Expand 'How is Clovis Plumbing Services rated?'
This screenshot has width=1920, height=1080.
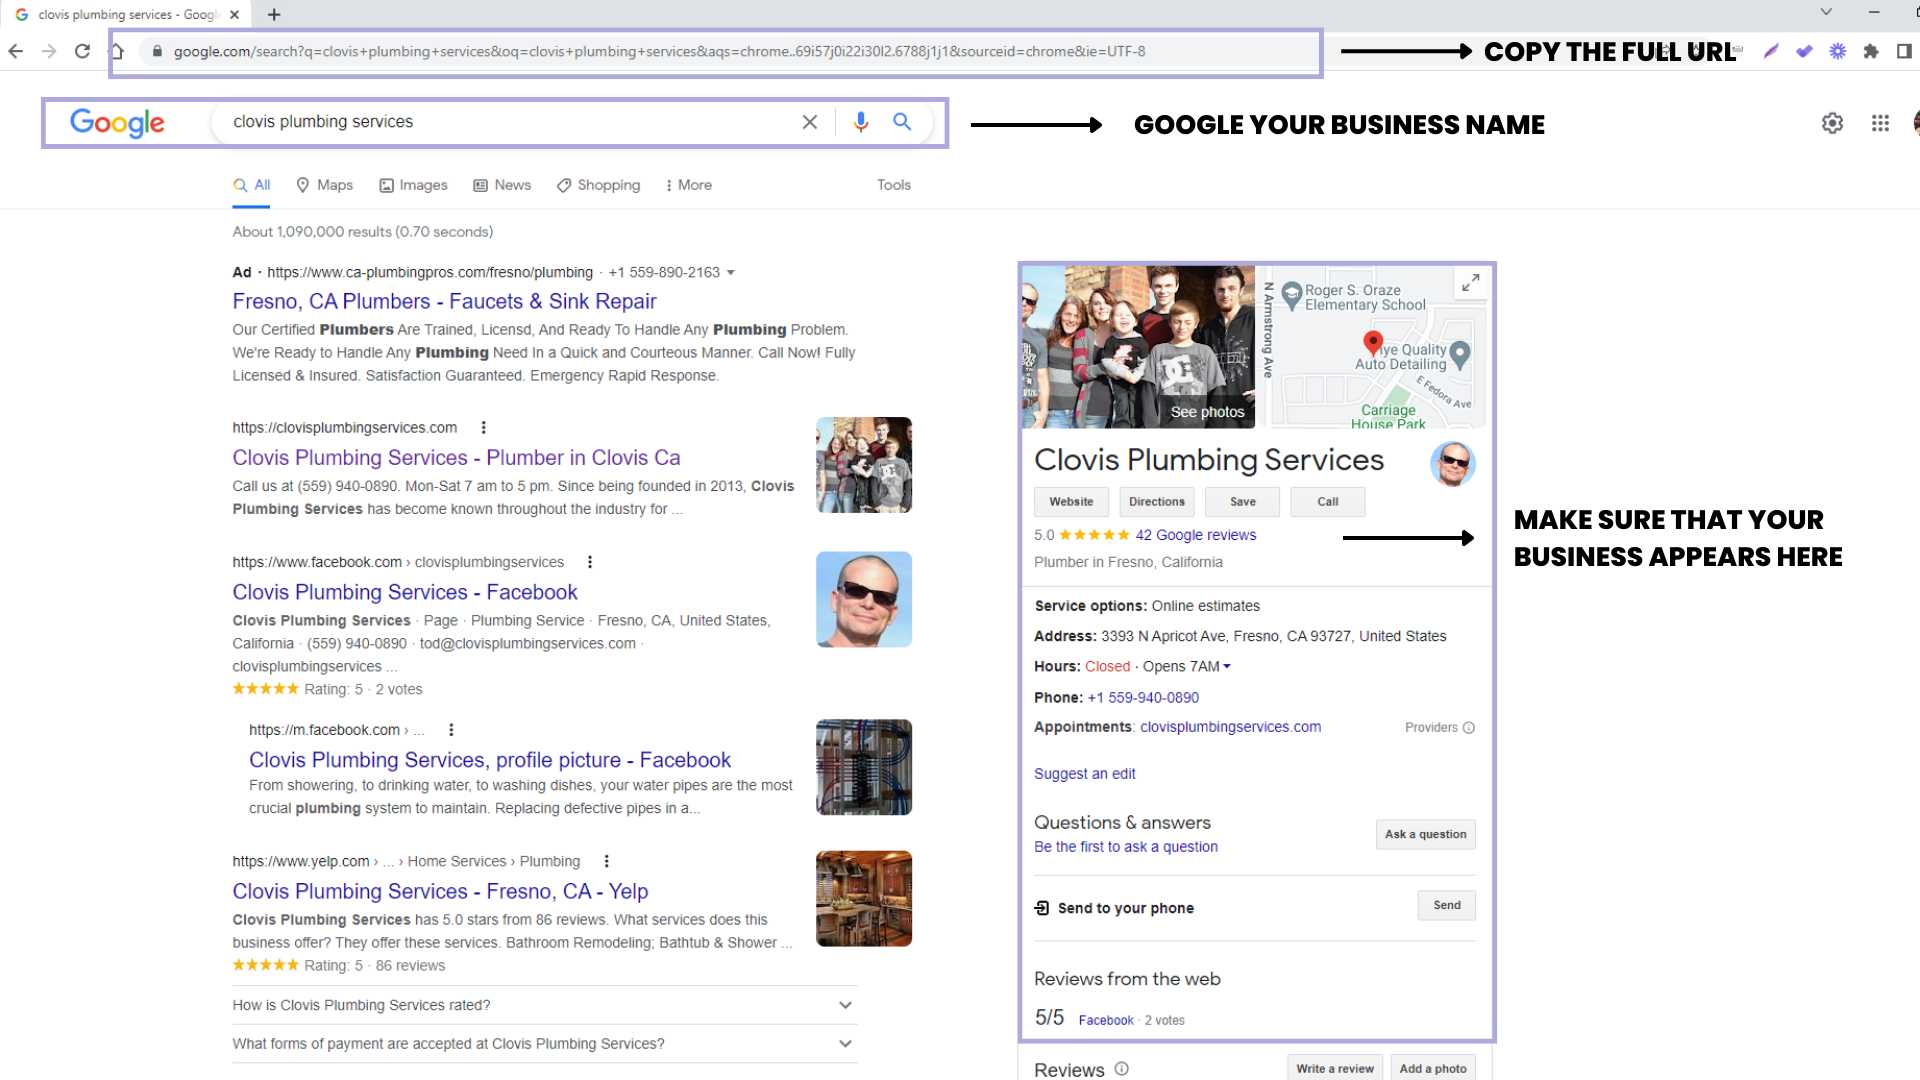[x=845, y=1005]
